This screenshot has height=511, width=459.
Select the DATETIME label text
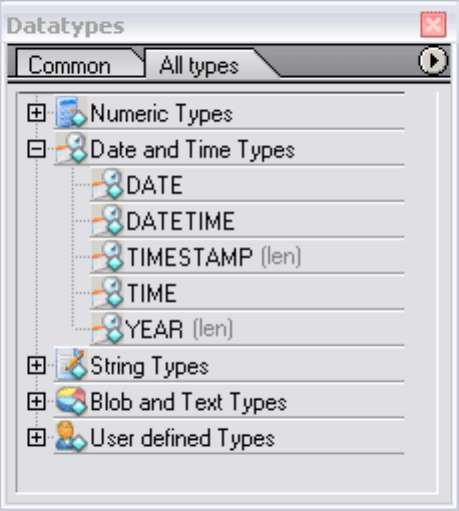[181, 221]
